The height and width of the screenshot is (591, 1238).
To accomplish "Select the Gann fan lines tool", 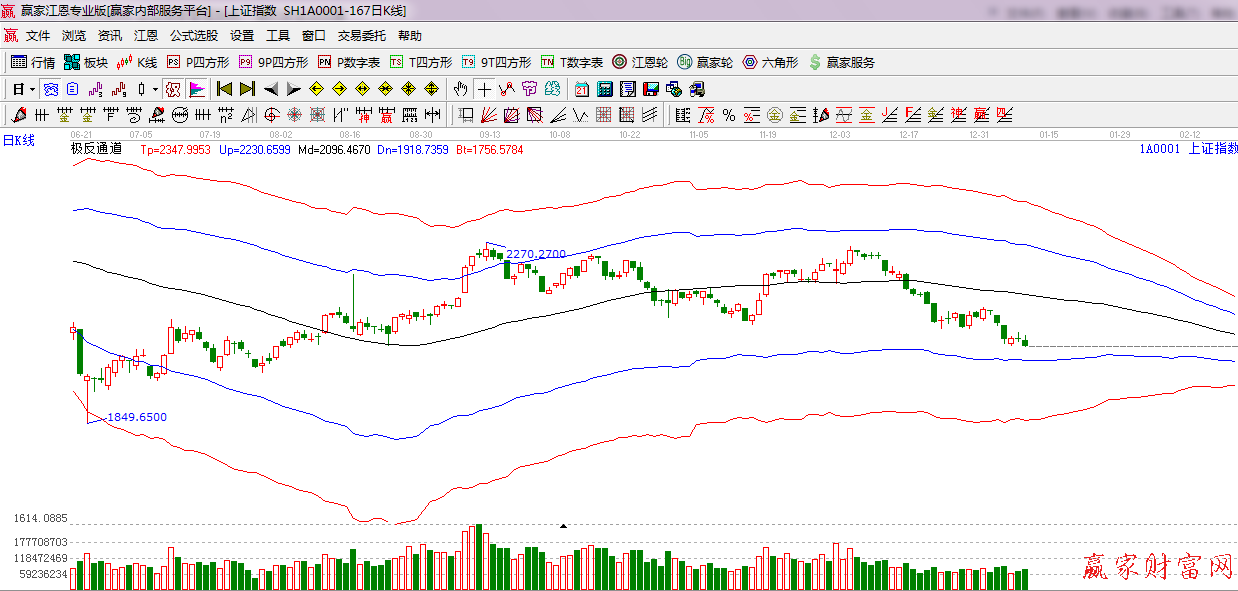I will point(490,115).
